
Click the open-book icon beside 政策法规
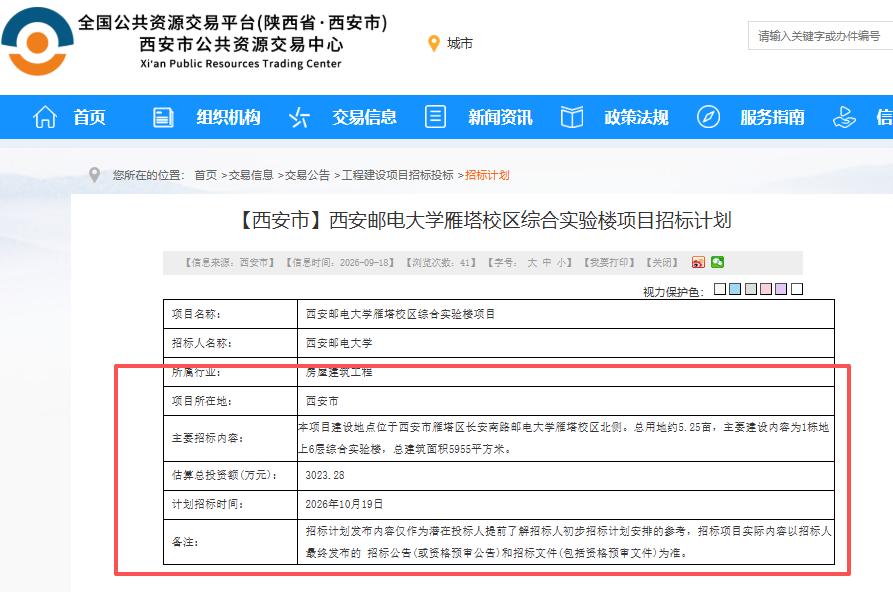(x=572, y=117)
